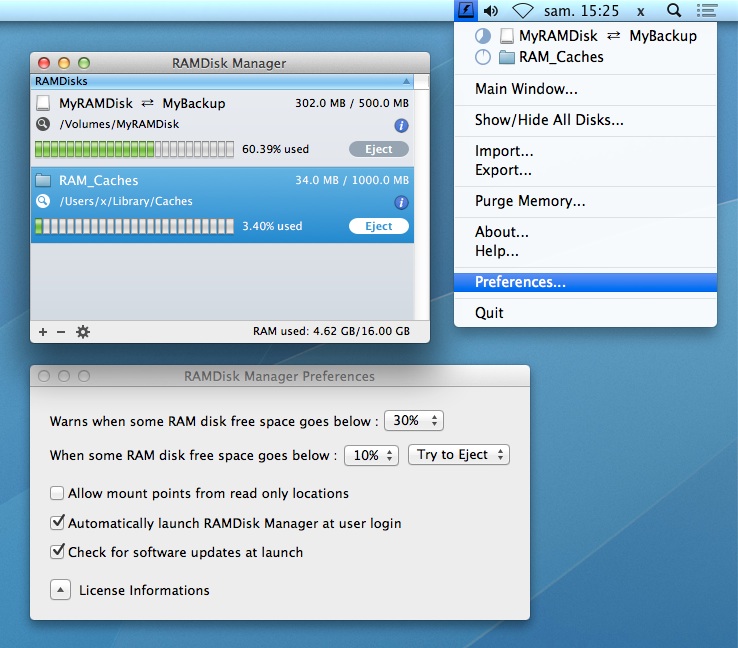Open info for MyRAMDisk
The height and width of the screenshot is (648, 738).
pyautogui.click(x=401, y=126)
